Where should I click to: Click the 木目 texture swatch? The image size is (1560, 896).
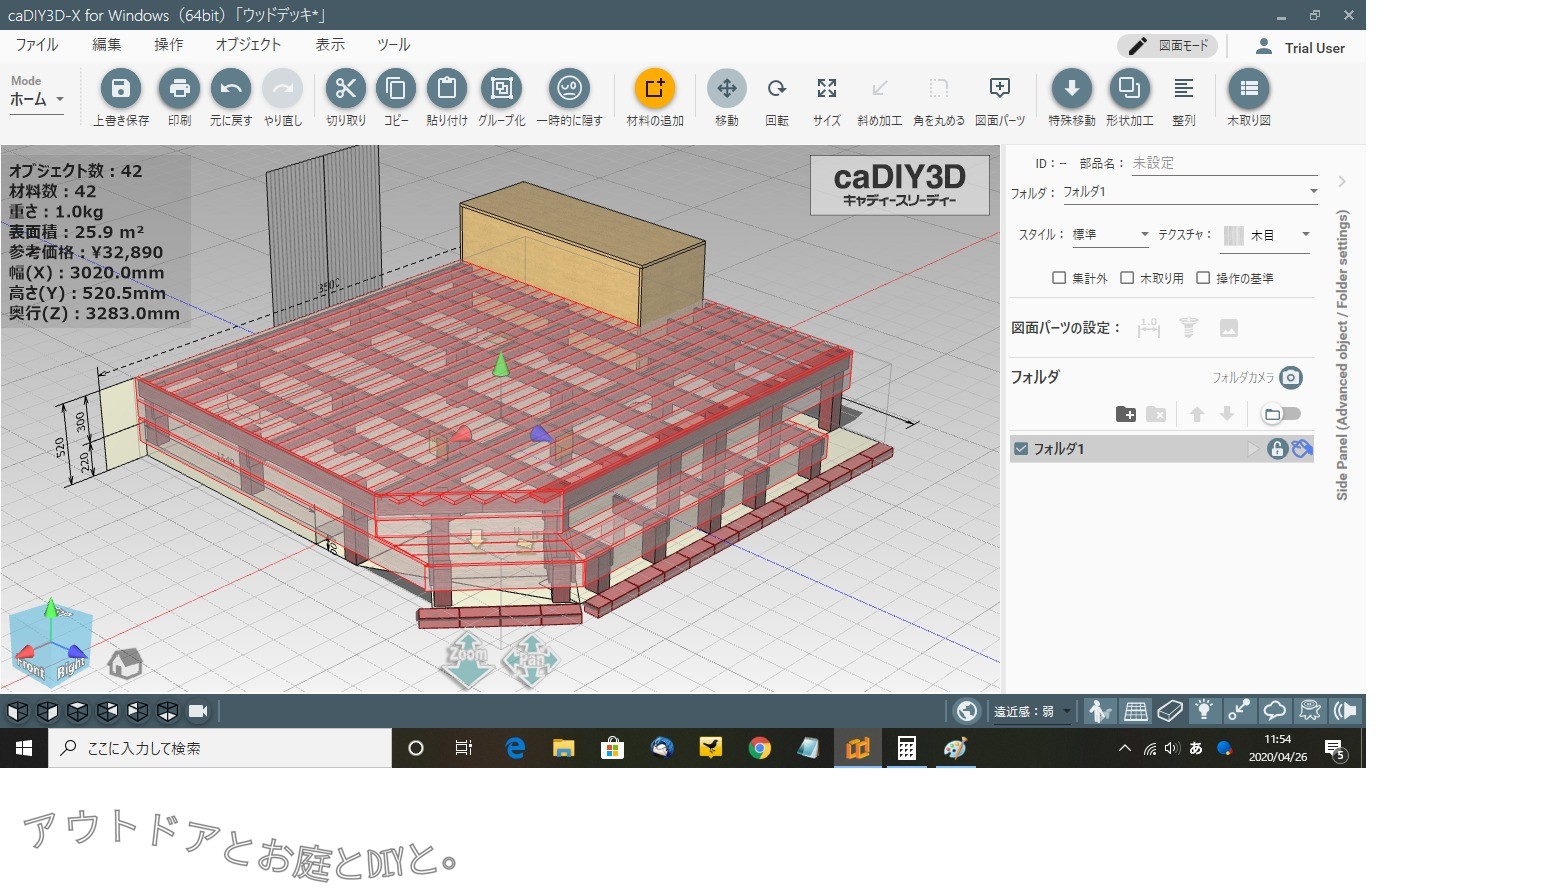pyautogui.click(x=1234, y=235)
